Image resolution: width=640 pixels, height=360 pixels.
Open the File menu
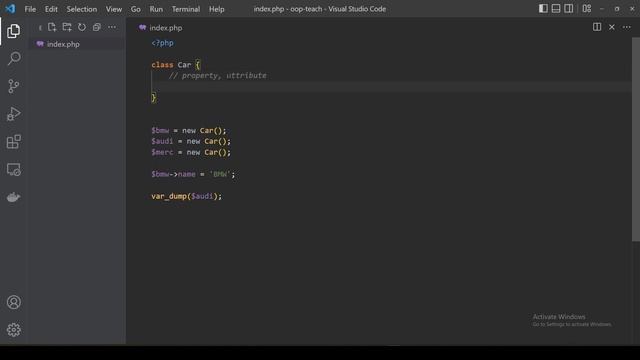[x=30, y=9]
